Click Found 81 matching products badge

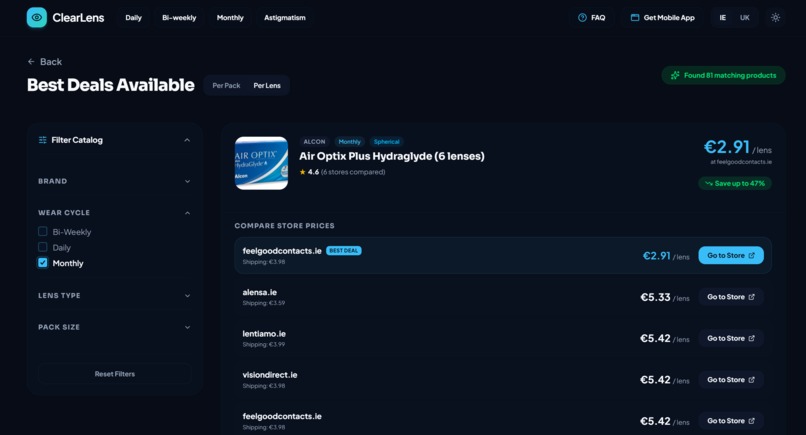[x=723, y=75]
